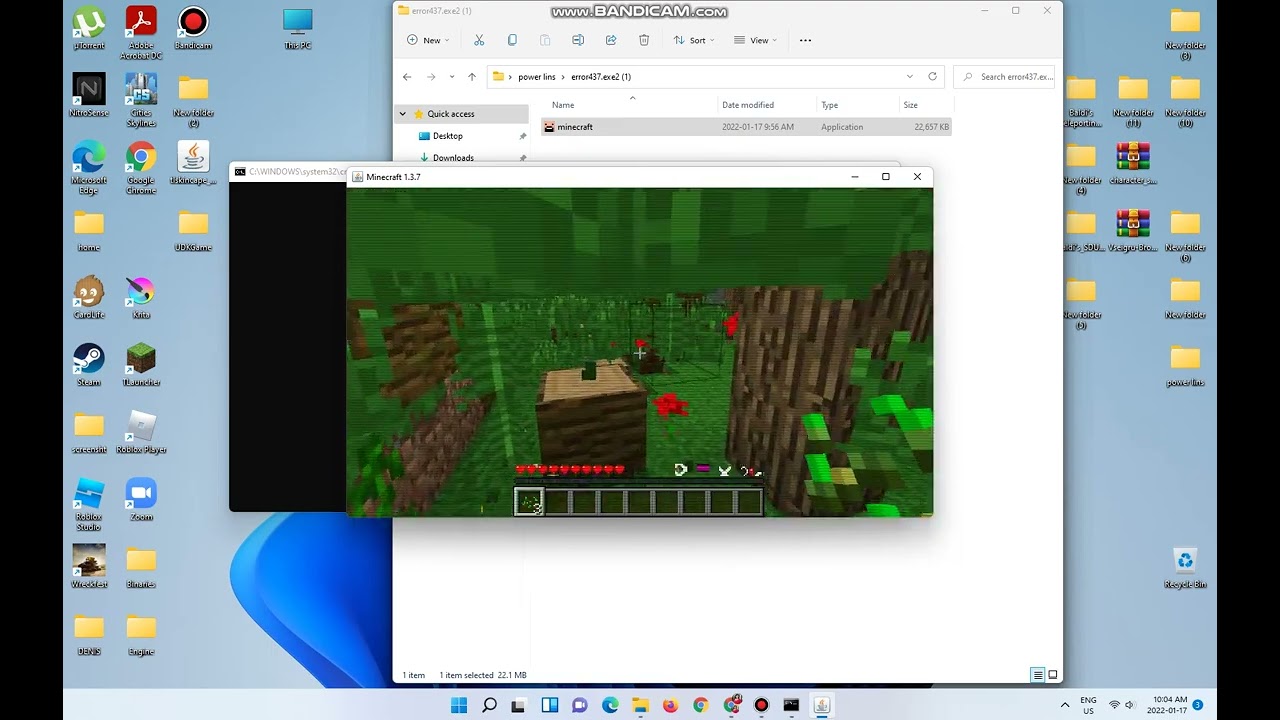Launch the Bandicam desktop shortcut
The width and height of the screenshot is (1280, 720).
(x=193, y=27)
